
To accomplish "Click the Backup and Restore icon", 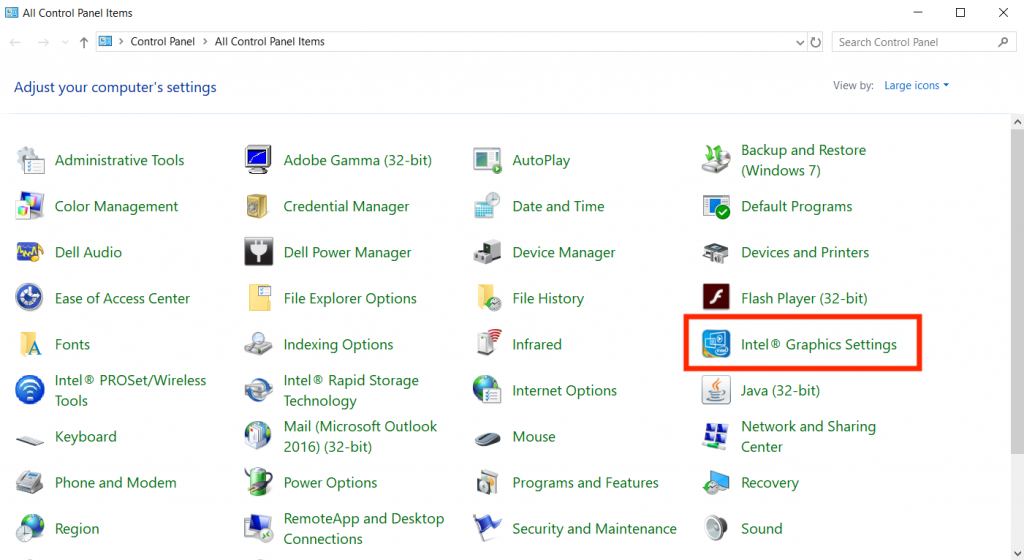I will tap(716, 160).
